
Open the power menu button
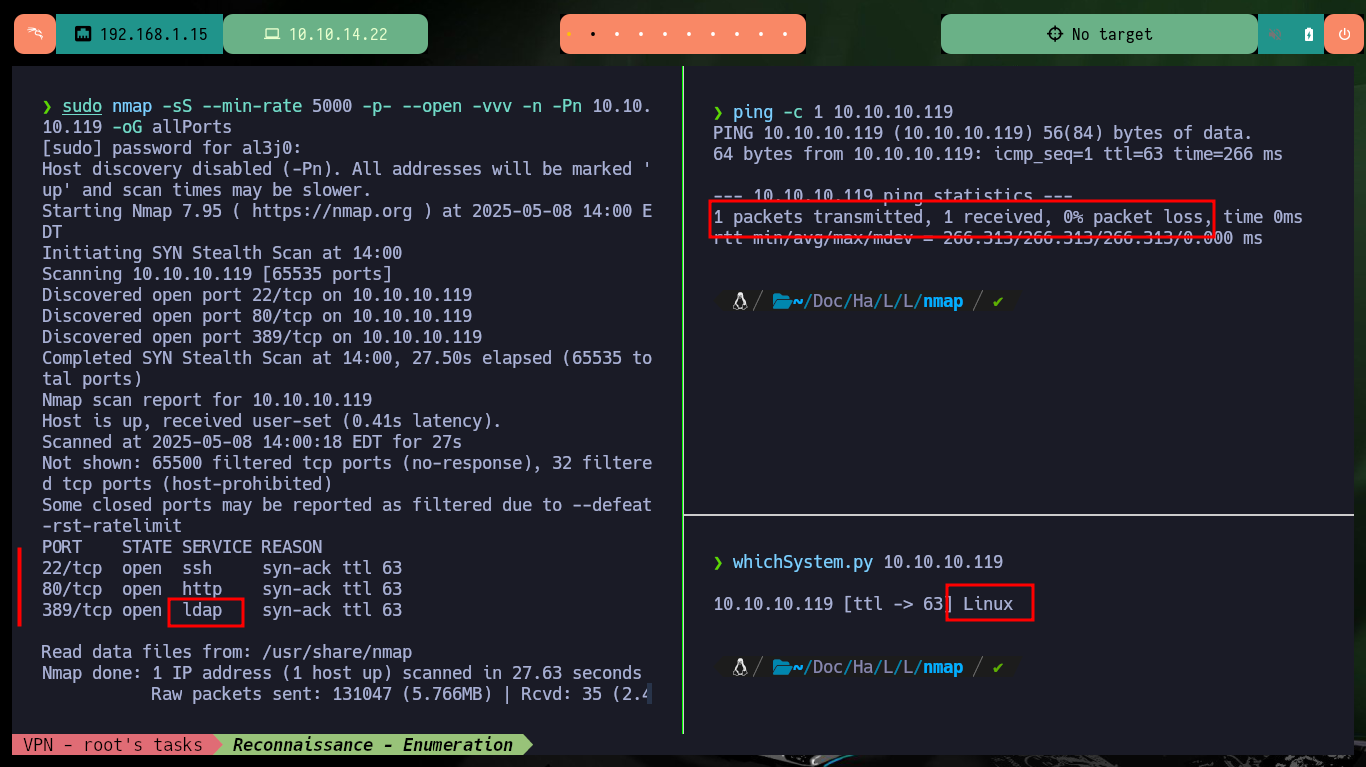[1343, 34]
